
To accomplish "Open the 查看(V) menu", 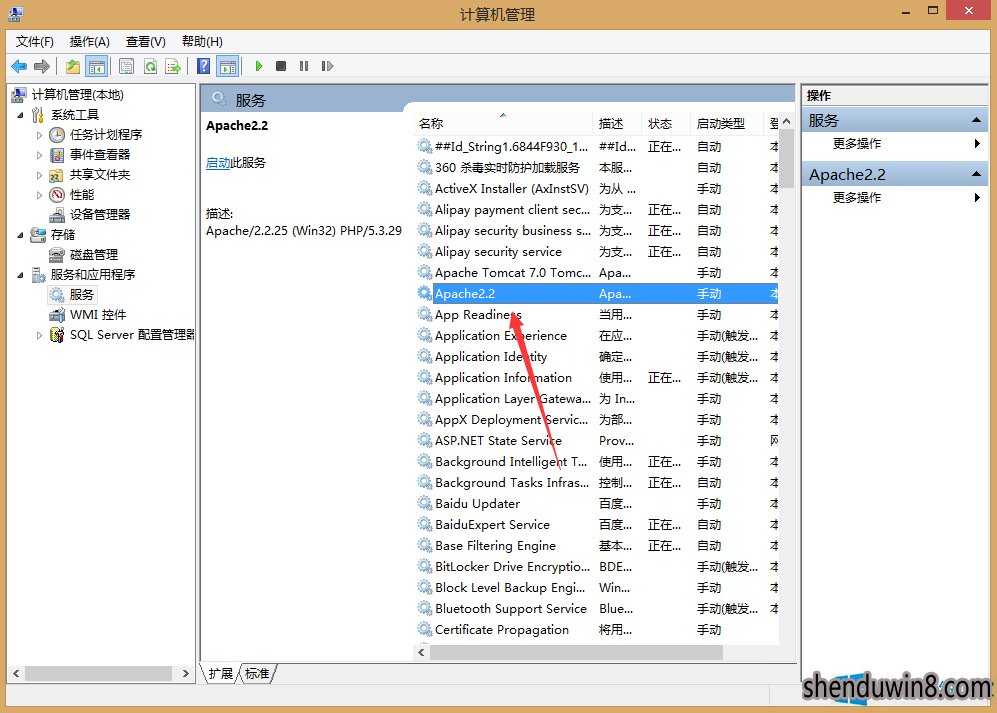I will point(146,42).
